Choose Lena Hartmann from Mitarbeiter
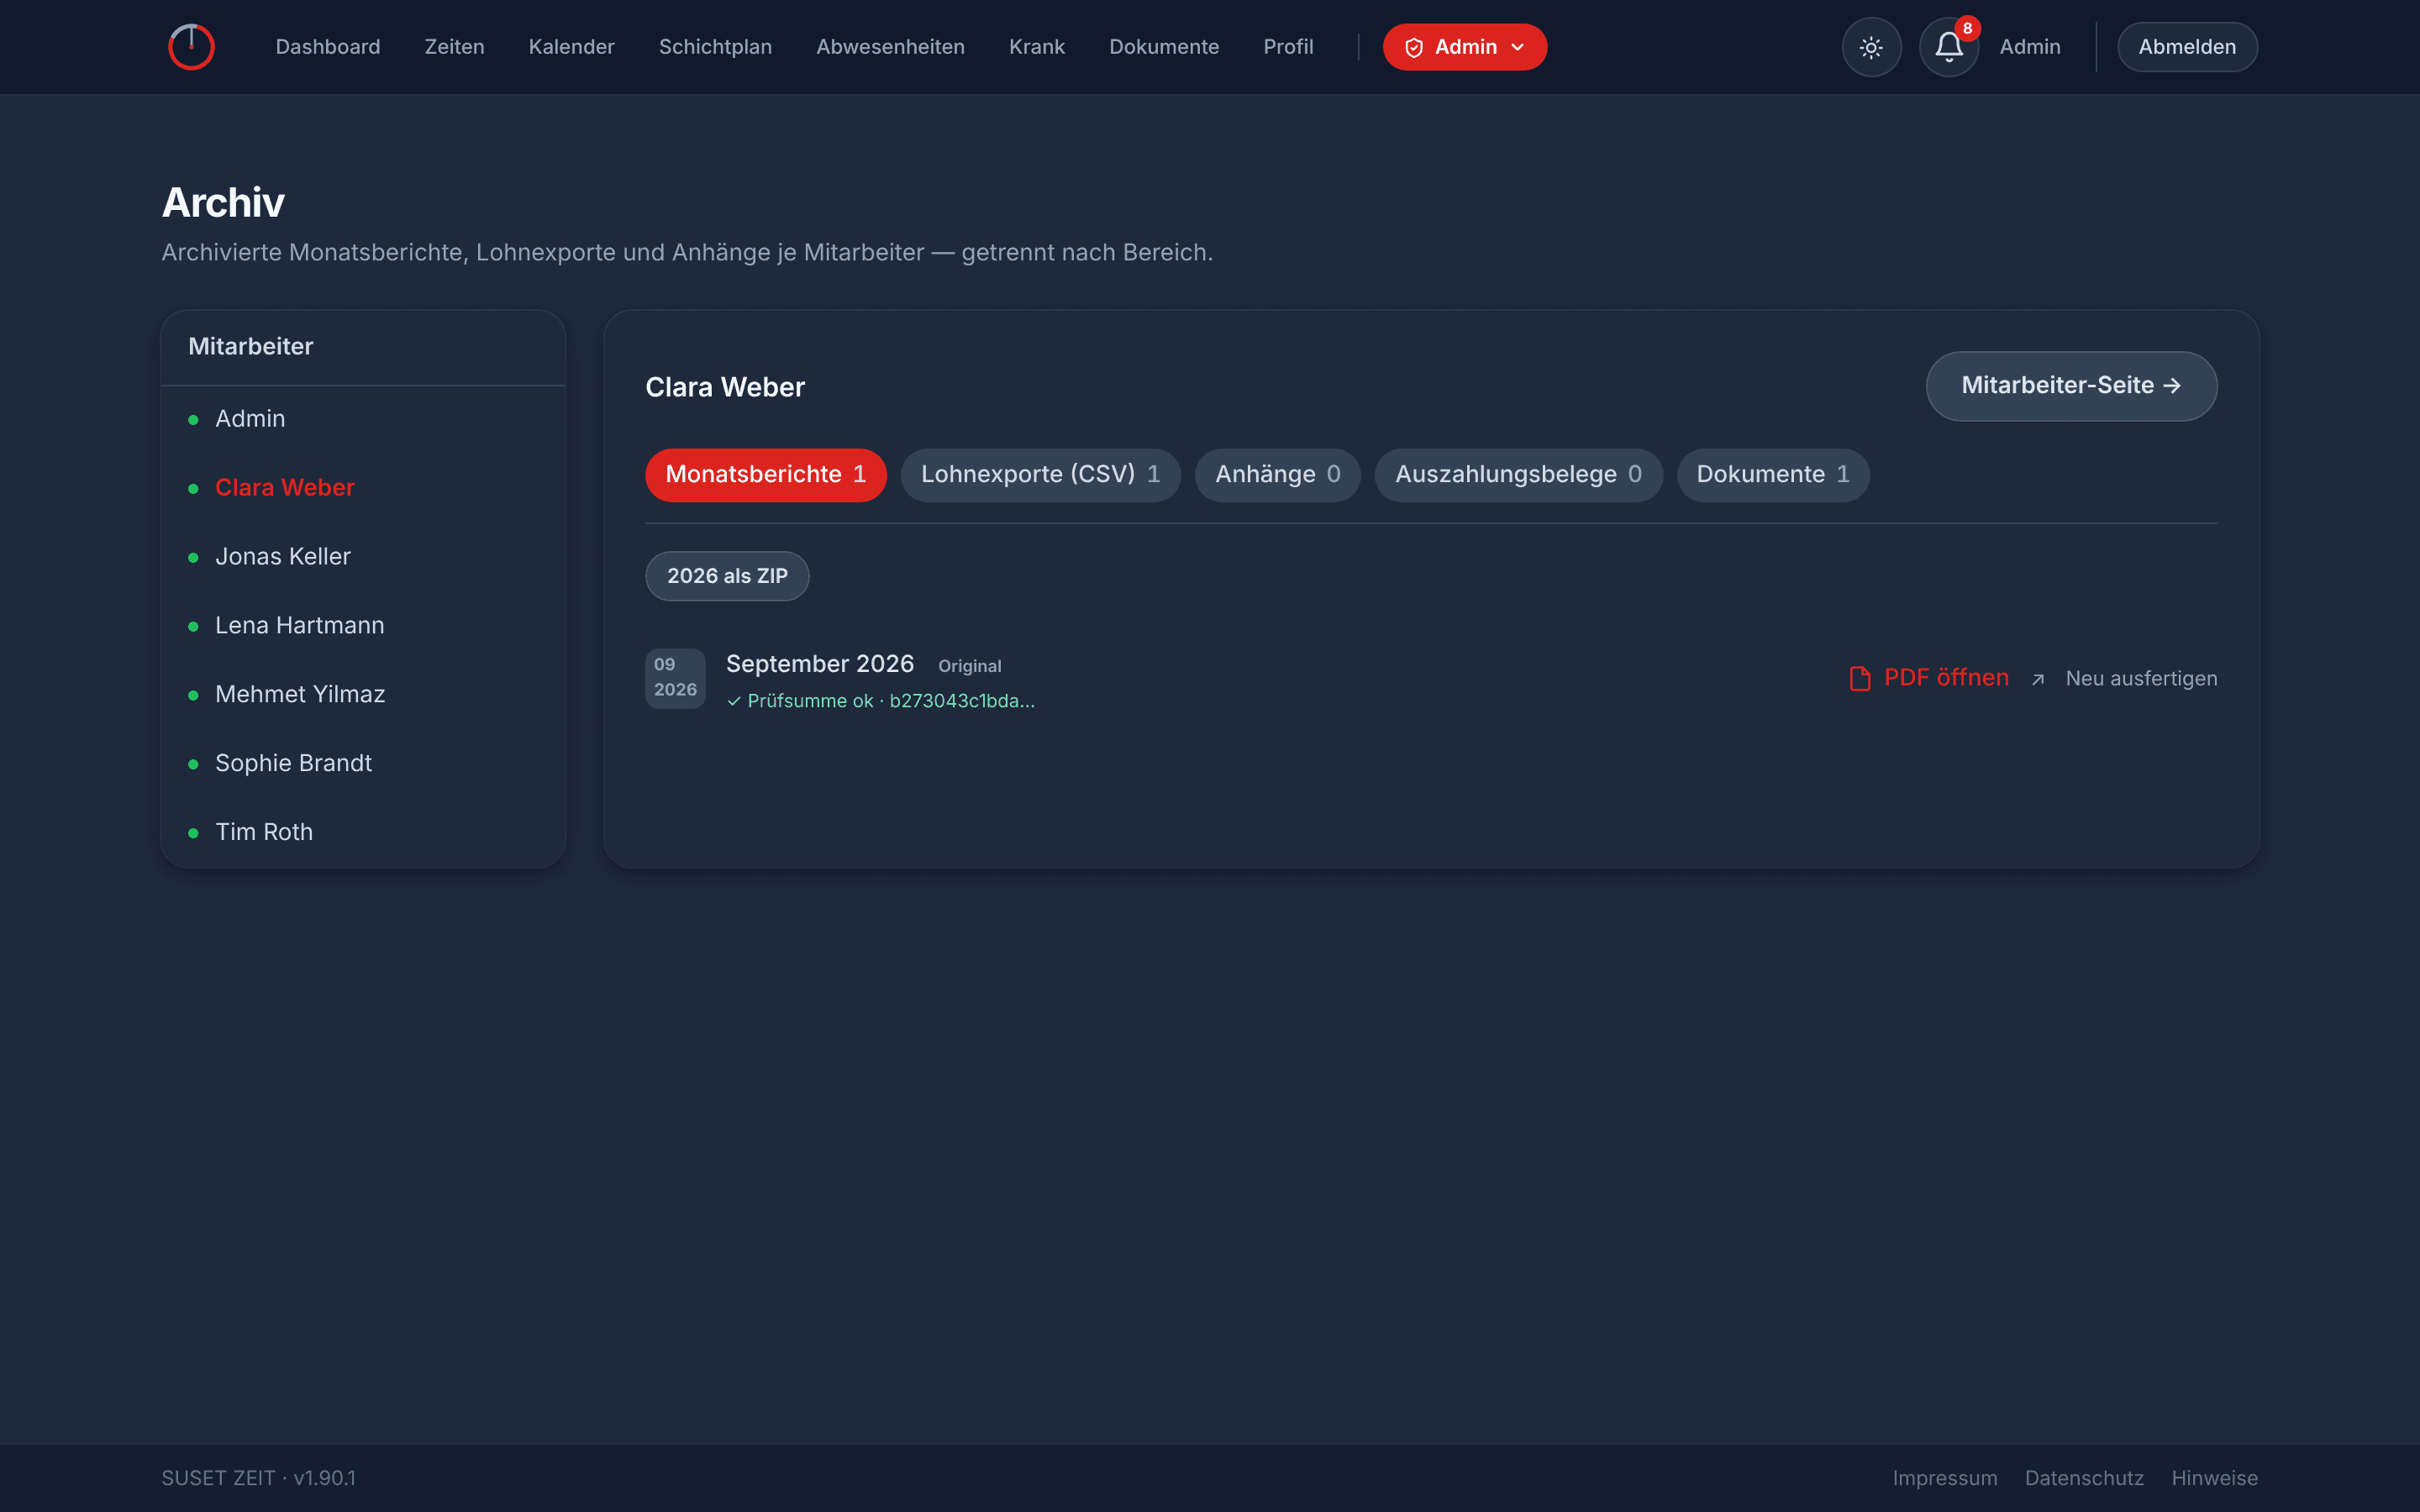Screen dimensions: 2420x1512 (363, 626)
